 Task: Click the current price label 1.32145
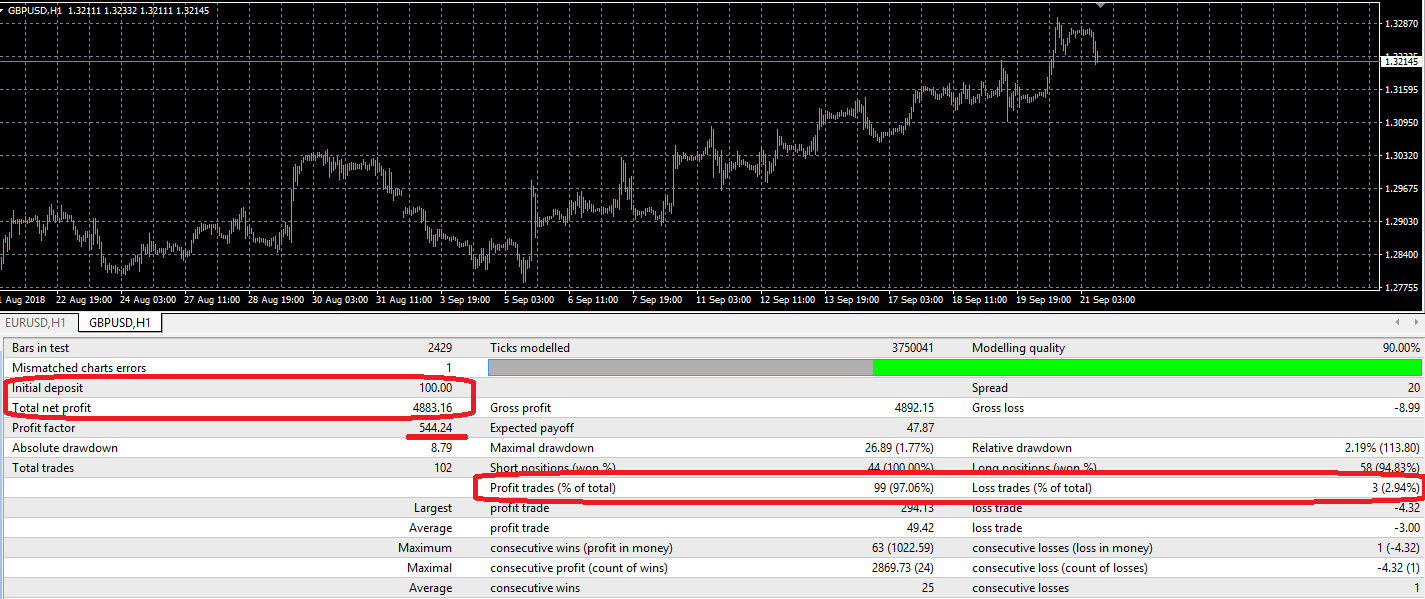(x=1401, y=61)
